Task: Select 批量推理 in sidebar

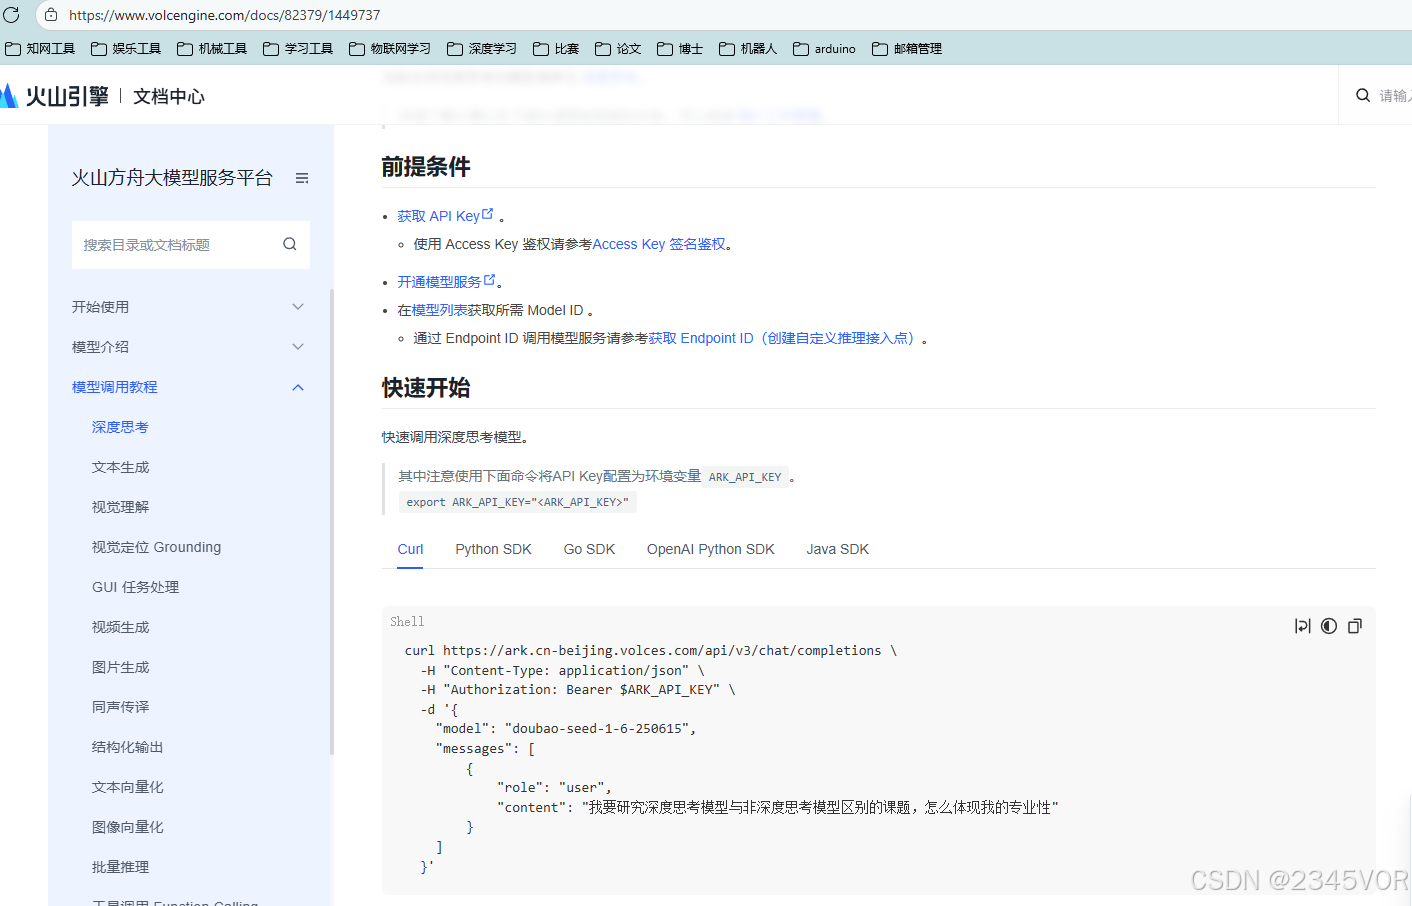Action: 120,867
